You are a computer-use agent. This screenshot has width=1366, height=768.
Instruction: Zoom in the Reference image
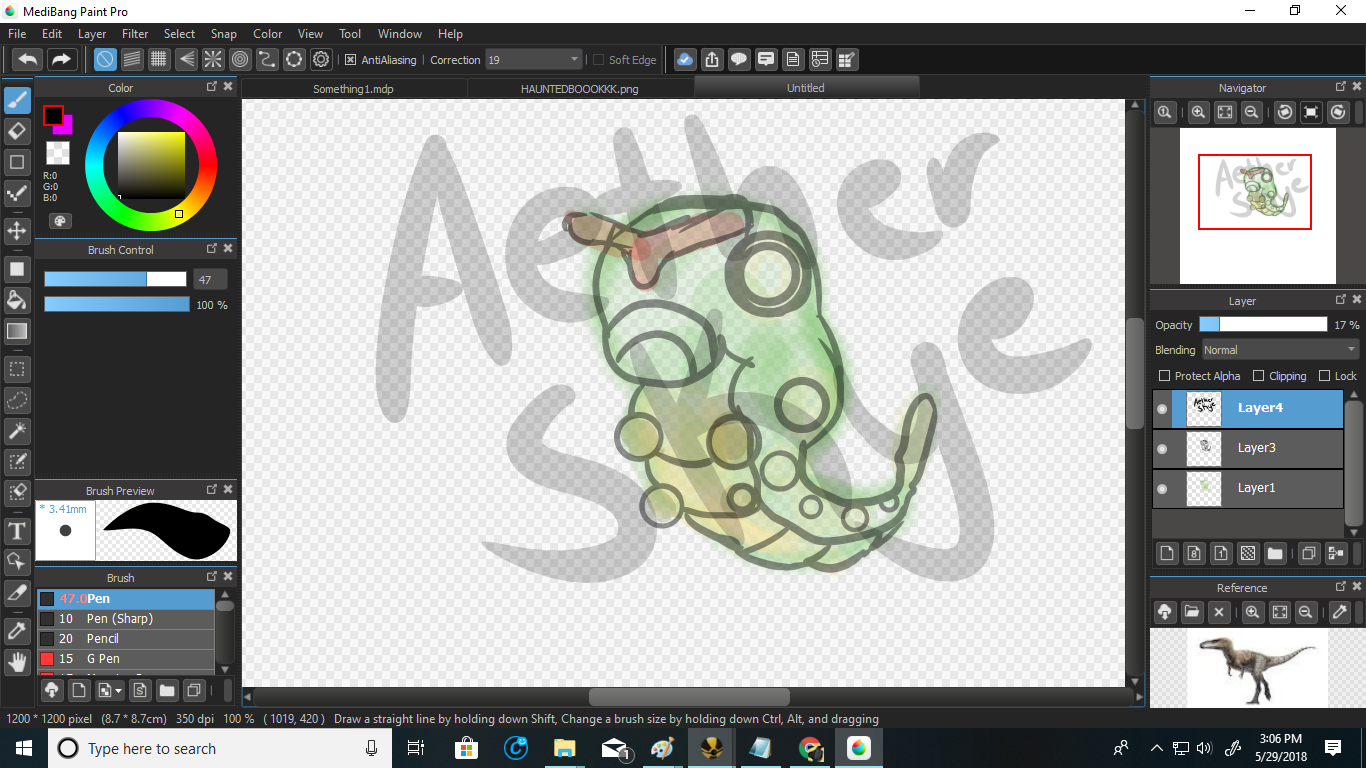point(1252,612)
